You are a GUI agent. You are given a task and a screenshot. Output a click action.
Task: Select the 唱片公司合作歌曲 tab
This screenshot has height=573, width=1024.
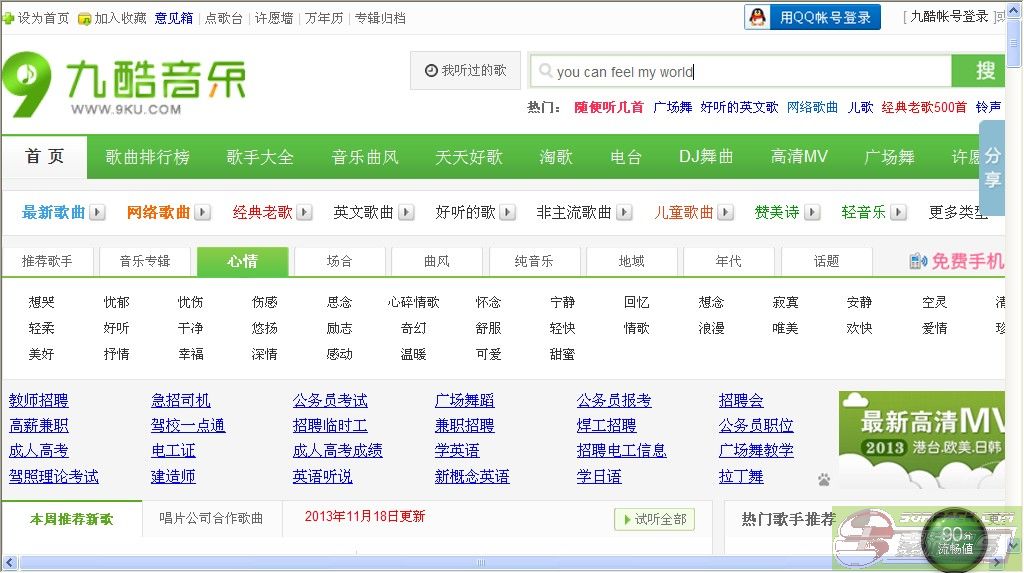211,518
